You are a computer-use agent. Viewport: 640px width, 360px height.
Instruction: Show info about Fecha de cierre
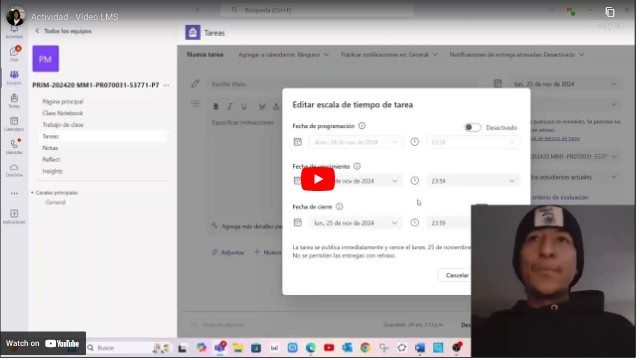339,207
